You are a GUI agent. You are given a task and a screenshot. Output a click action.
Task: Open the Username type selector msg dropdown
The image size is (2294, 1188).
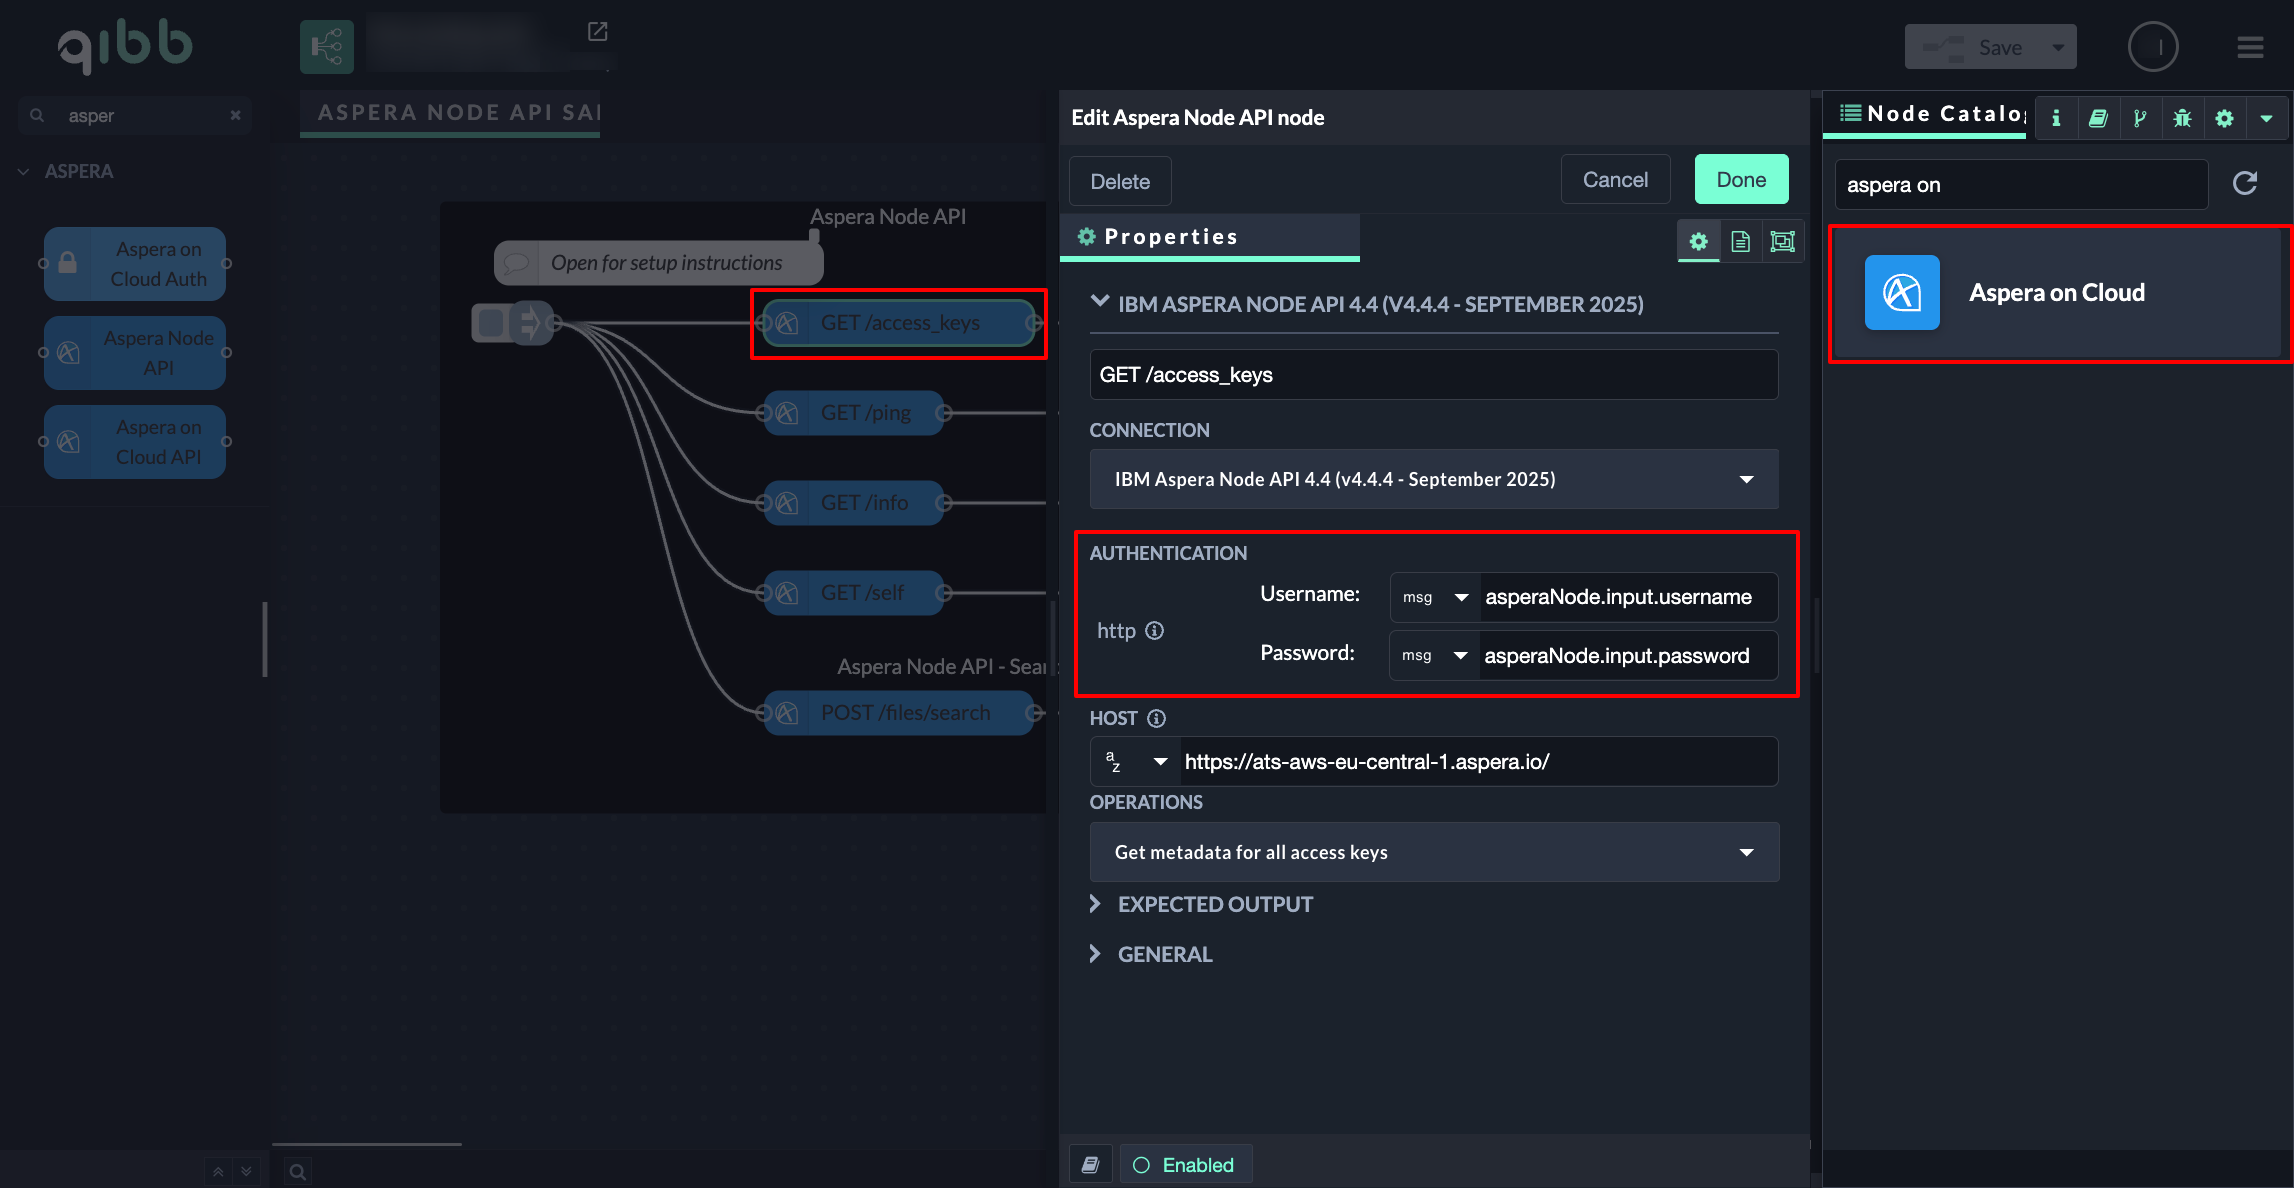[1434, 597]
